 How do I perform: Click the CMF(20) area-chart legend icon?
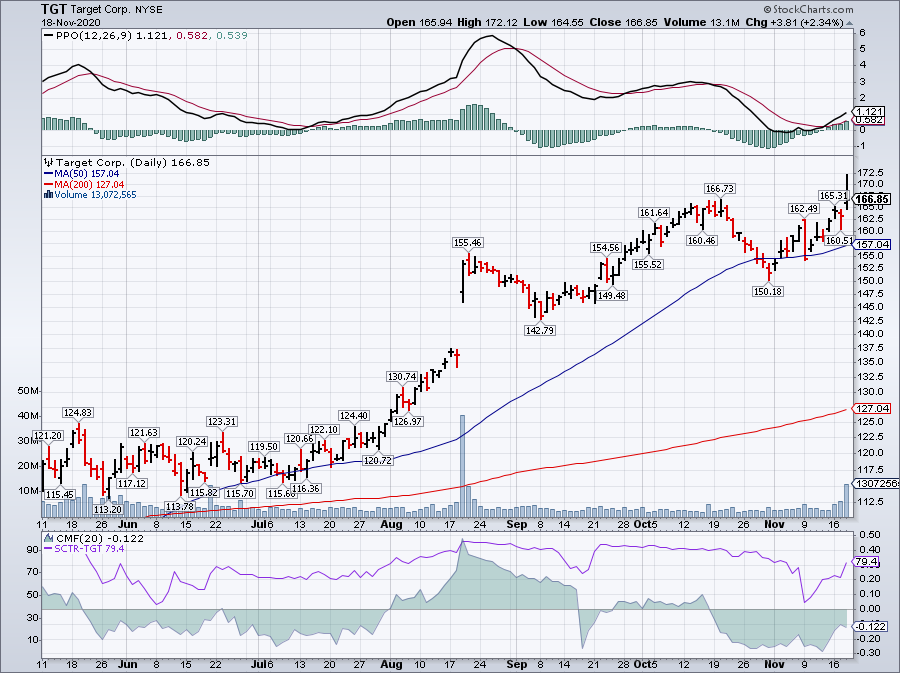click(x=49, y=538)
